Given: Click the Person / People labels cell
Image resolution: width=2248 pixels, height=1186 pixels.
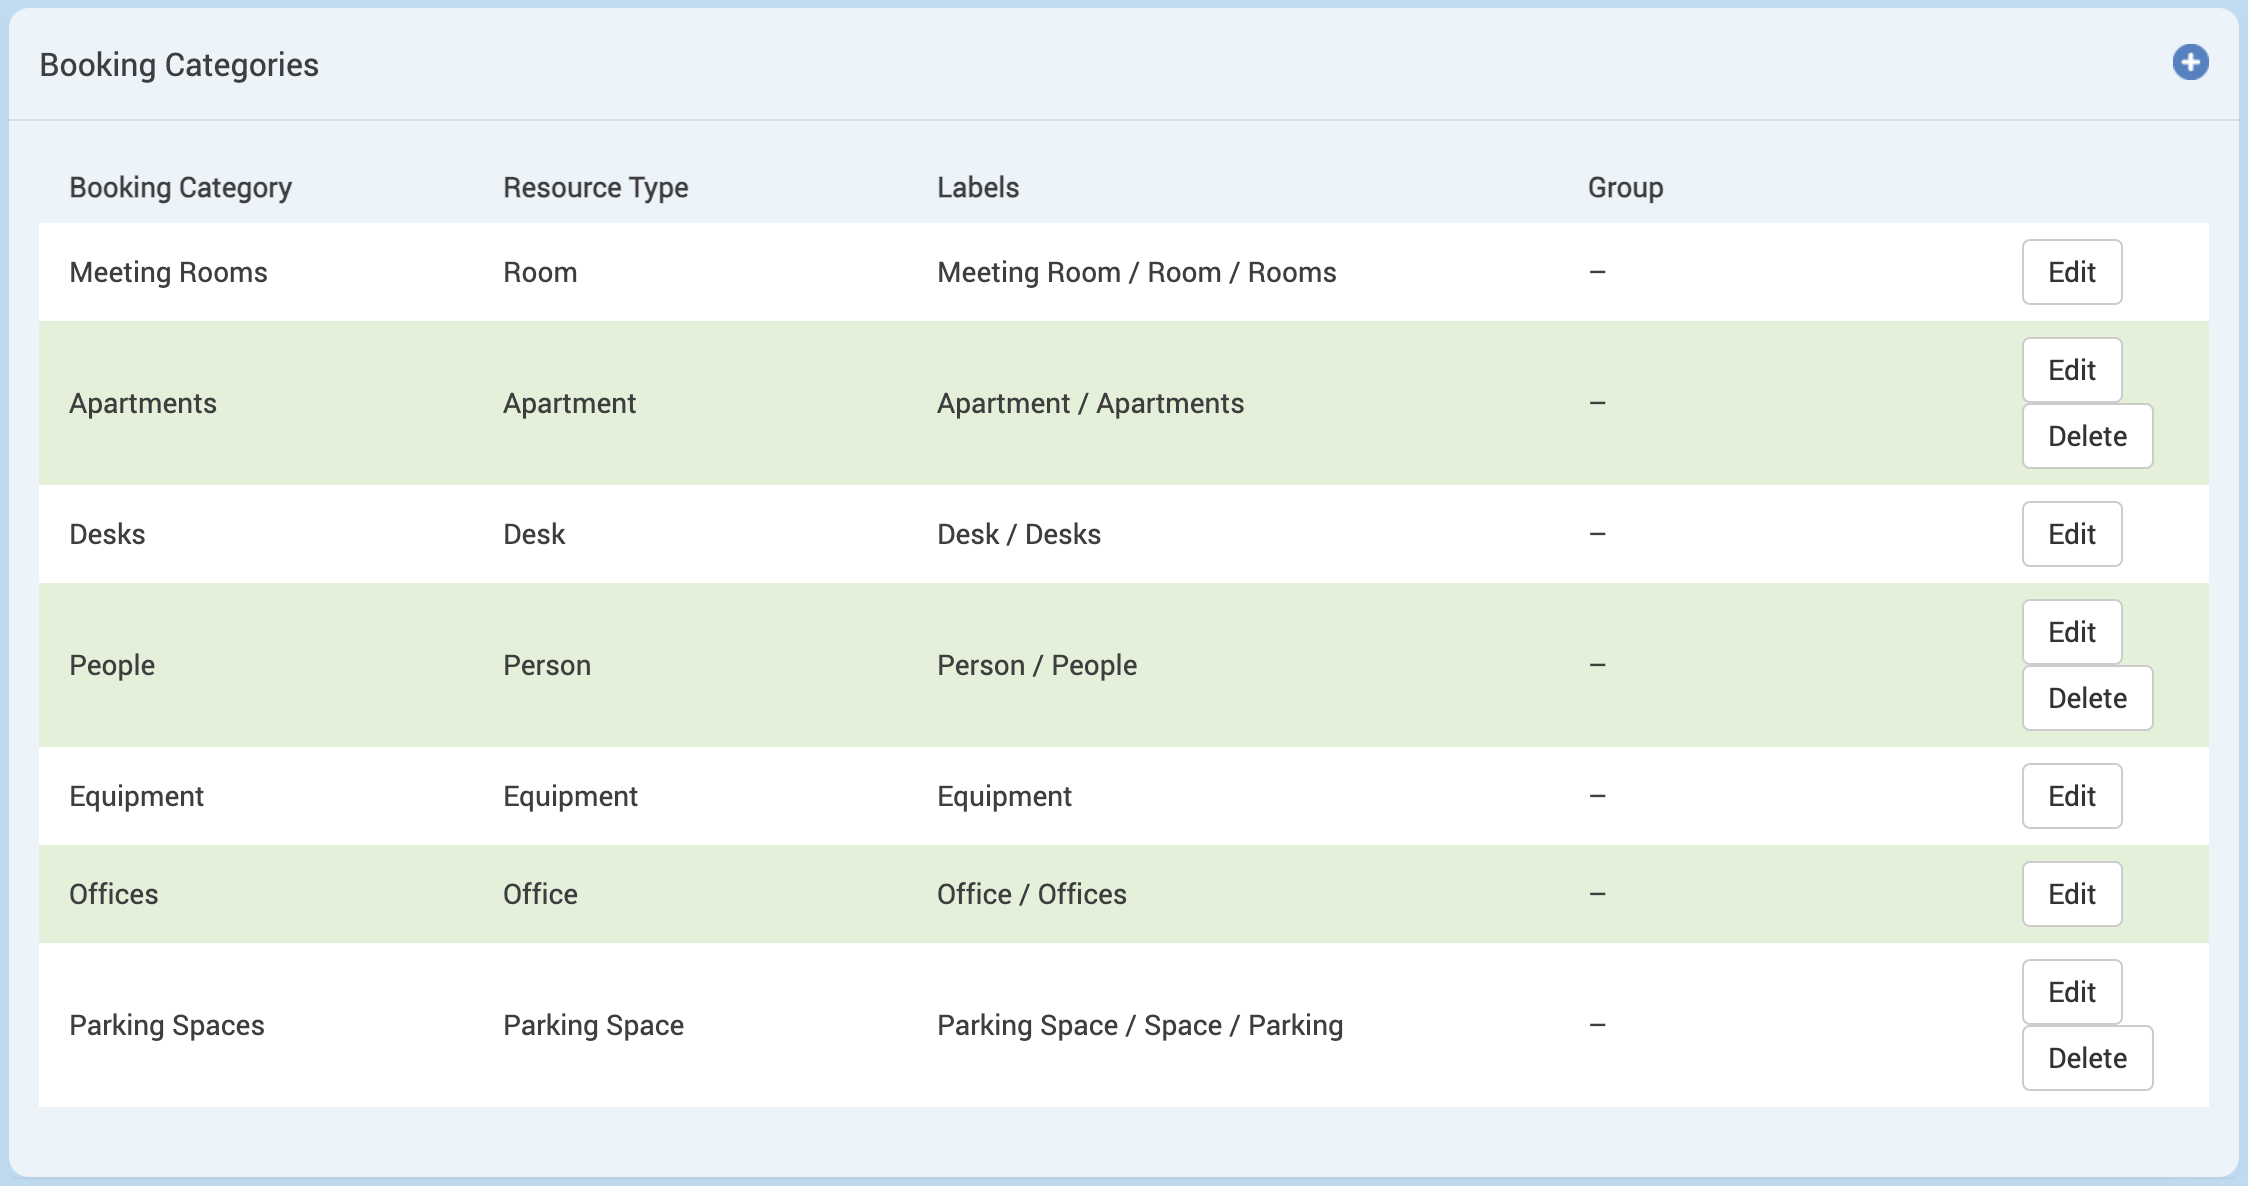Looking at the screenshot, I should coord(1036,665).
